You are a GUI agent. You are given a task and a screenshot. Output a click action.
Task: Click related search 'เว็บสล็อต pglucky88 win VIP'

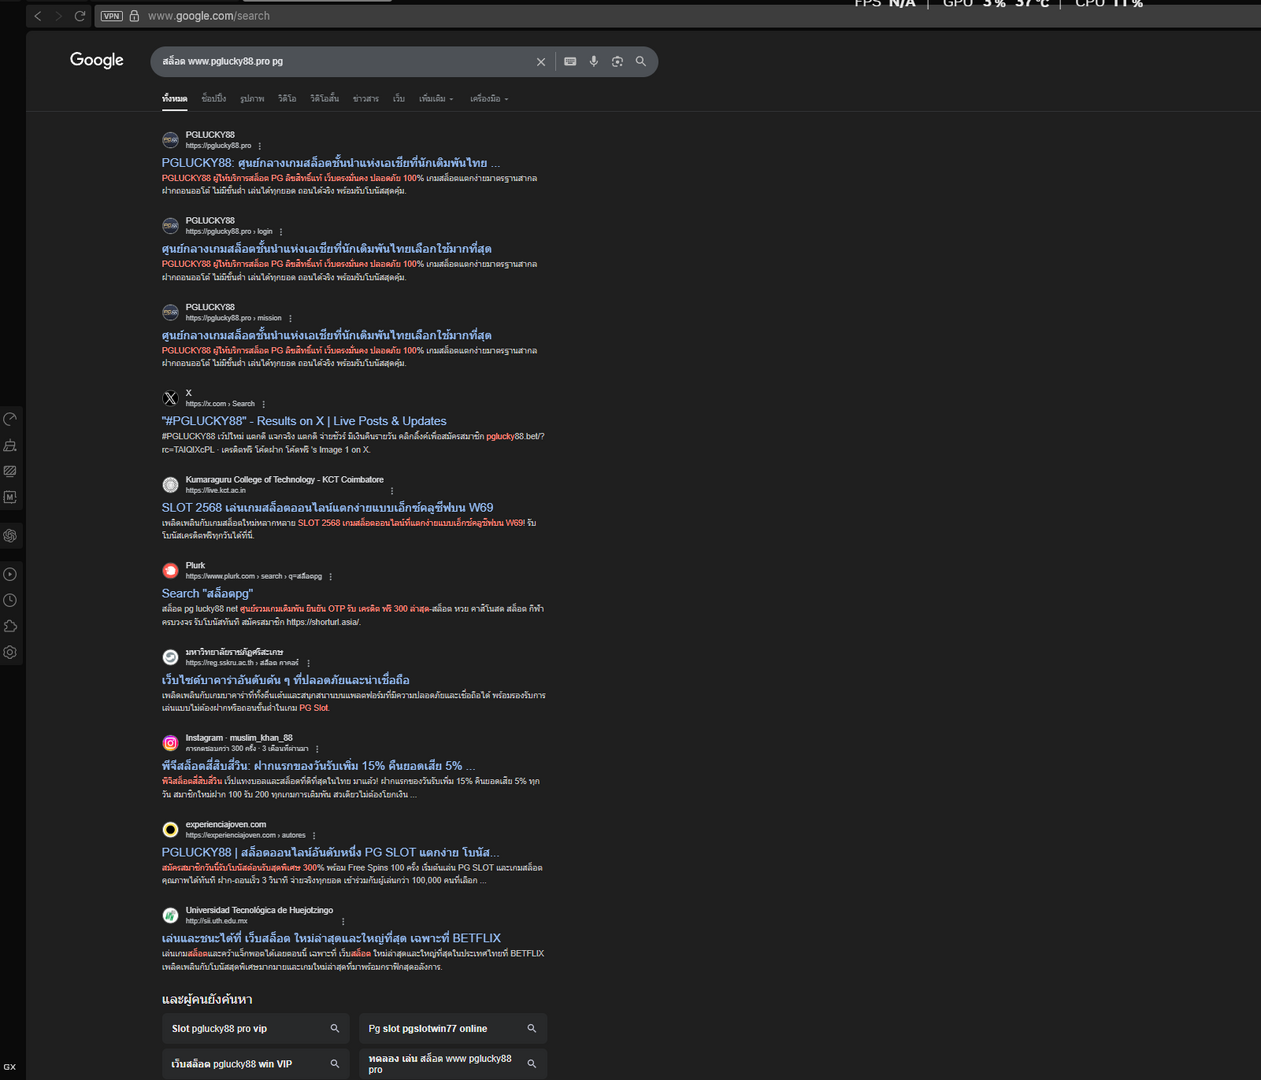click(x=256, y=1064)
